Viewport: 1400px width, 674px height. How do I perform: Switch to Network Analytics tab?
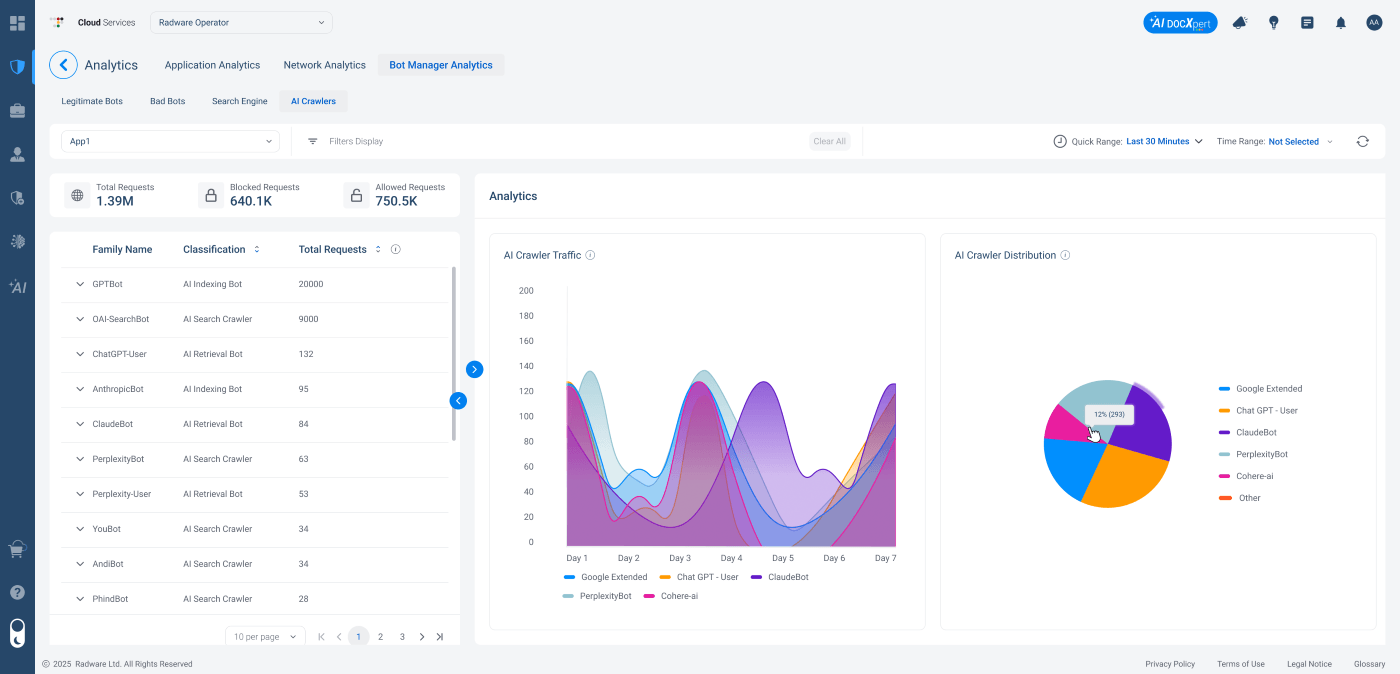[324, 65]
